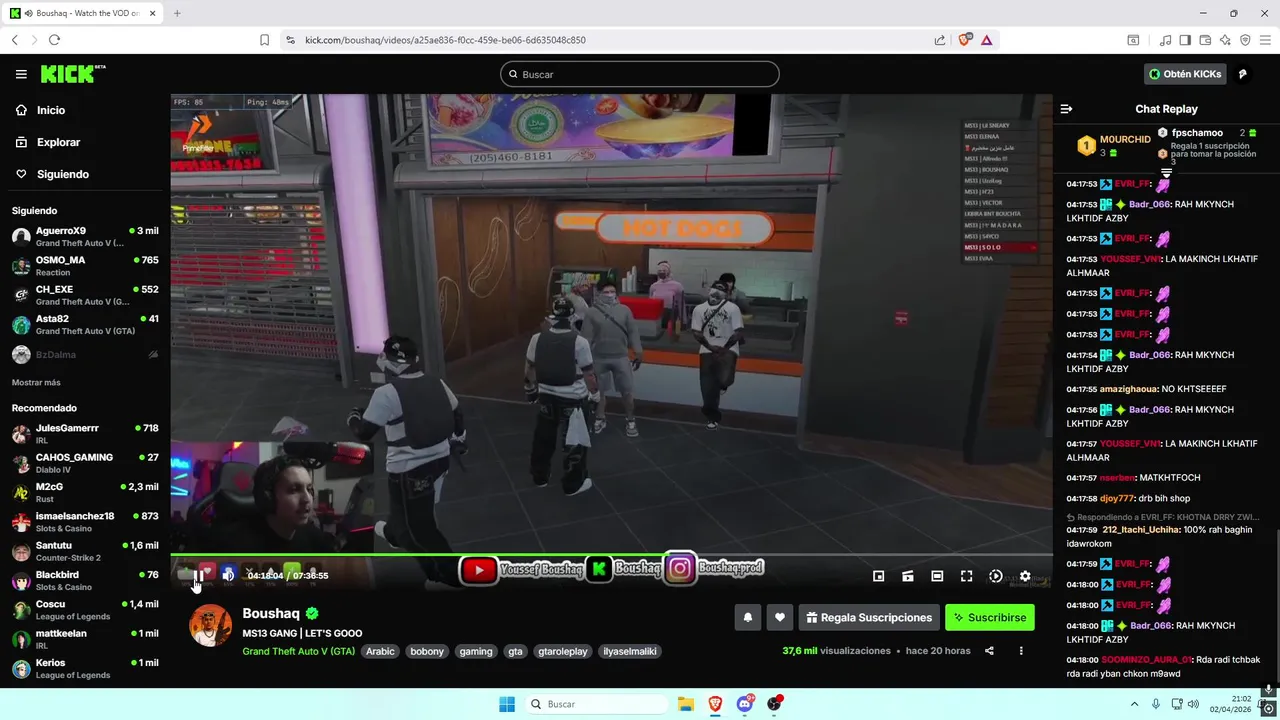Select the bobony tag
1280x720 pixels.
pos(427,651)
